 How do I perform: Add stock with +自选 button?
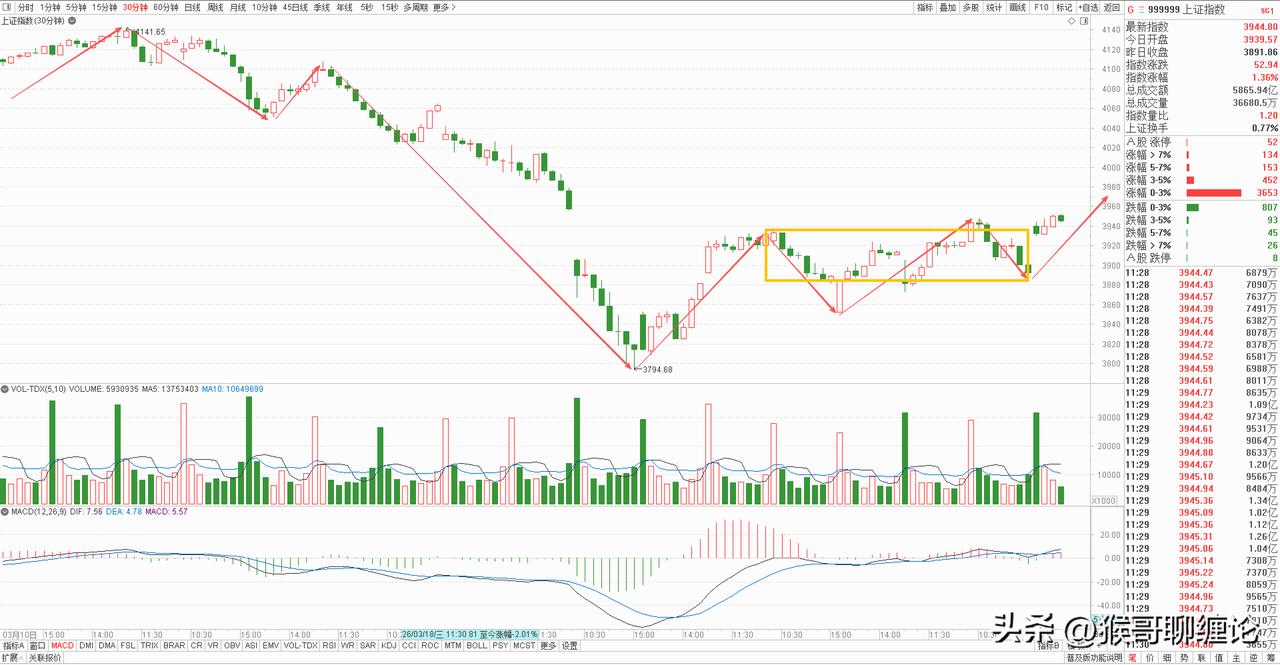click(x=1088, y=7)
